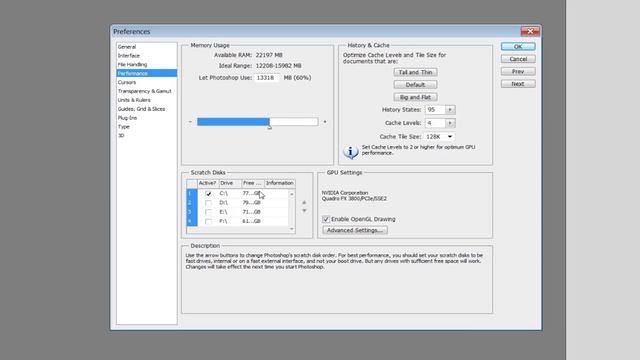
Task: Close the Preferences dialog with X
Action: (x=530, y=31)
